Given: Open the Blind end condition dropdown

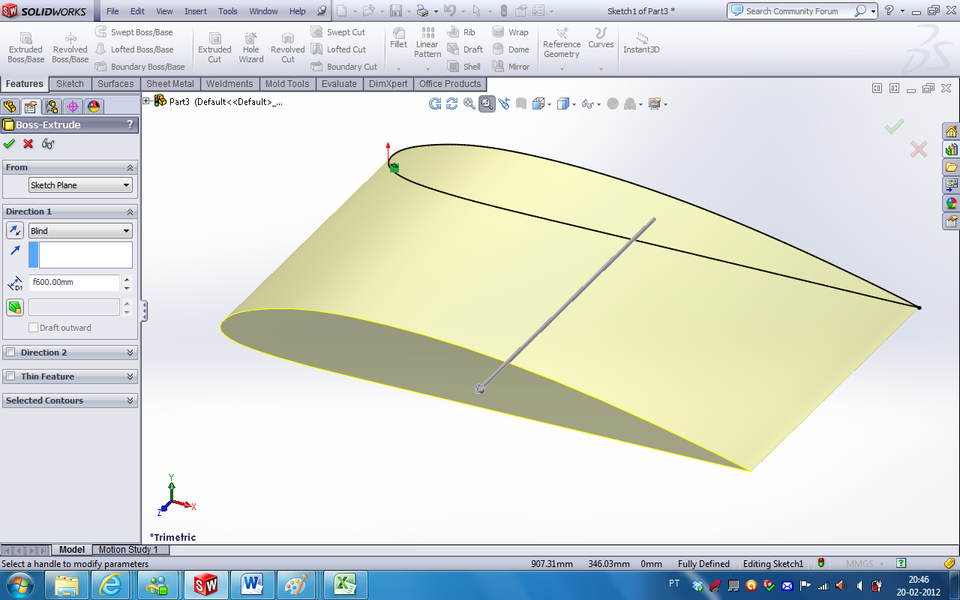Looking at the screenshot, I should coord(80,230).
